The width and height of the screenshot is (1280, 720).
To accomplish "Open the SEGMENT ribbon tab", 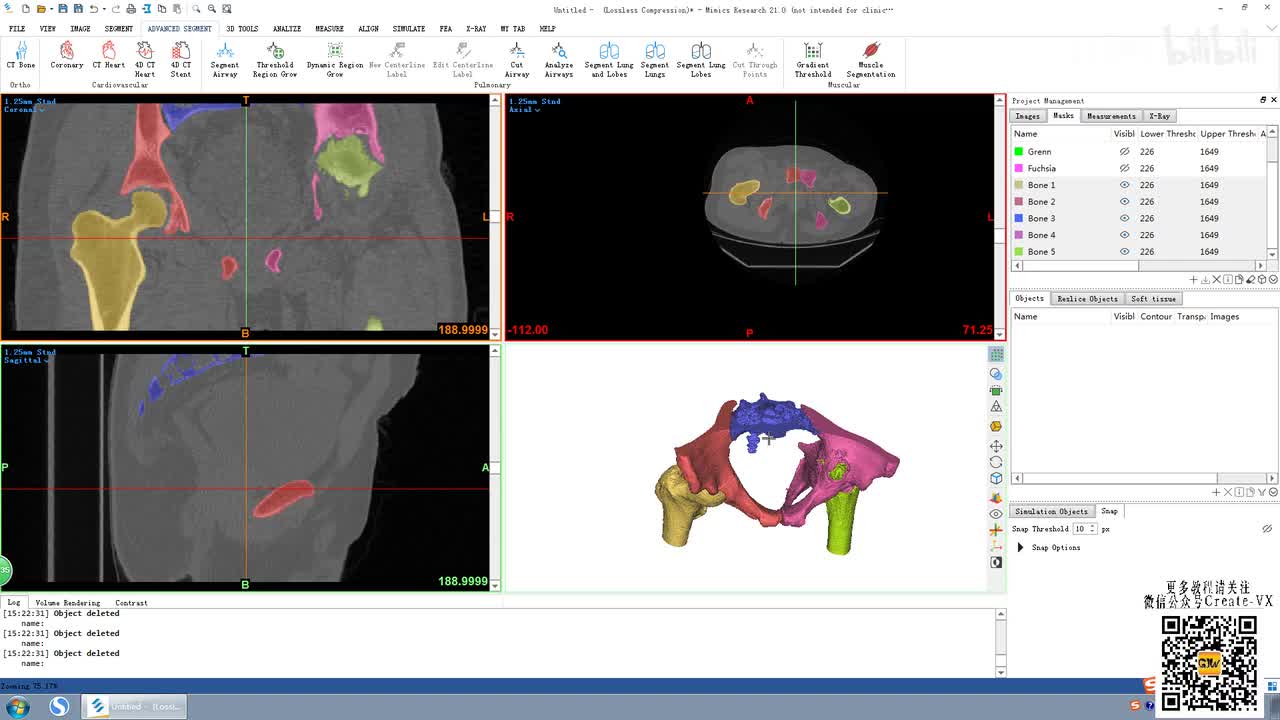I will tap(118, 29).
